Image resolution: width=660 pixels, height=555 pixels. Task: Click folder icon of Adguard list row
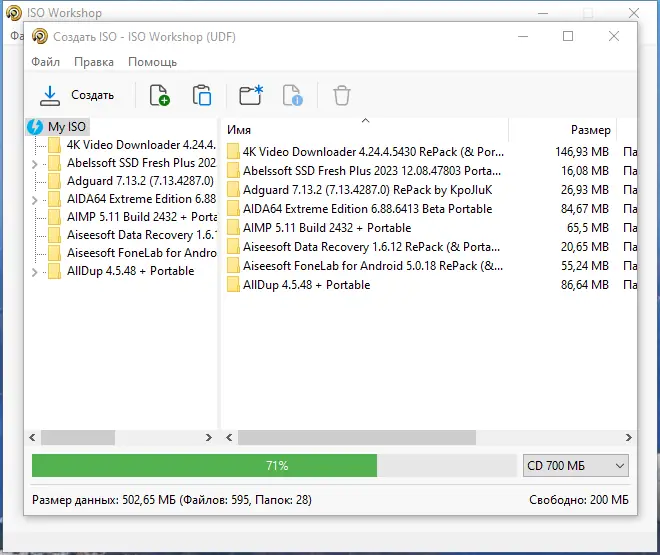pyautogui.click(x=233, y=190)
